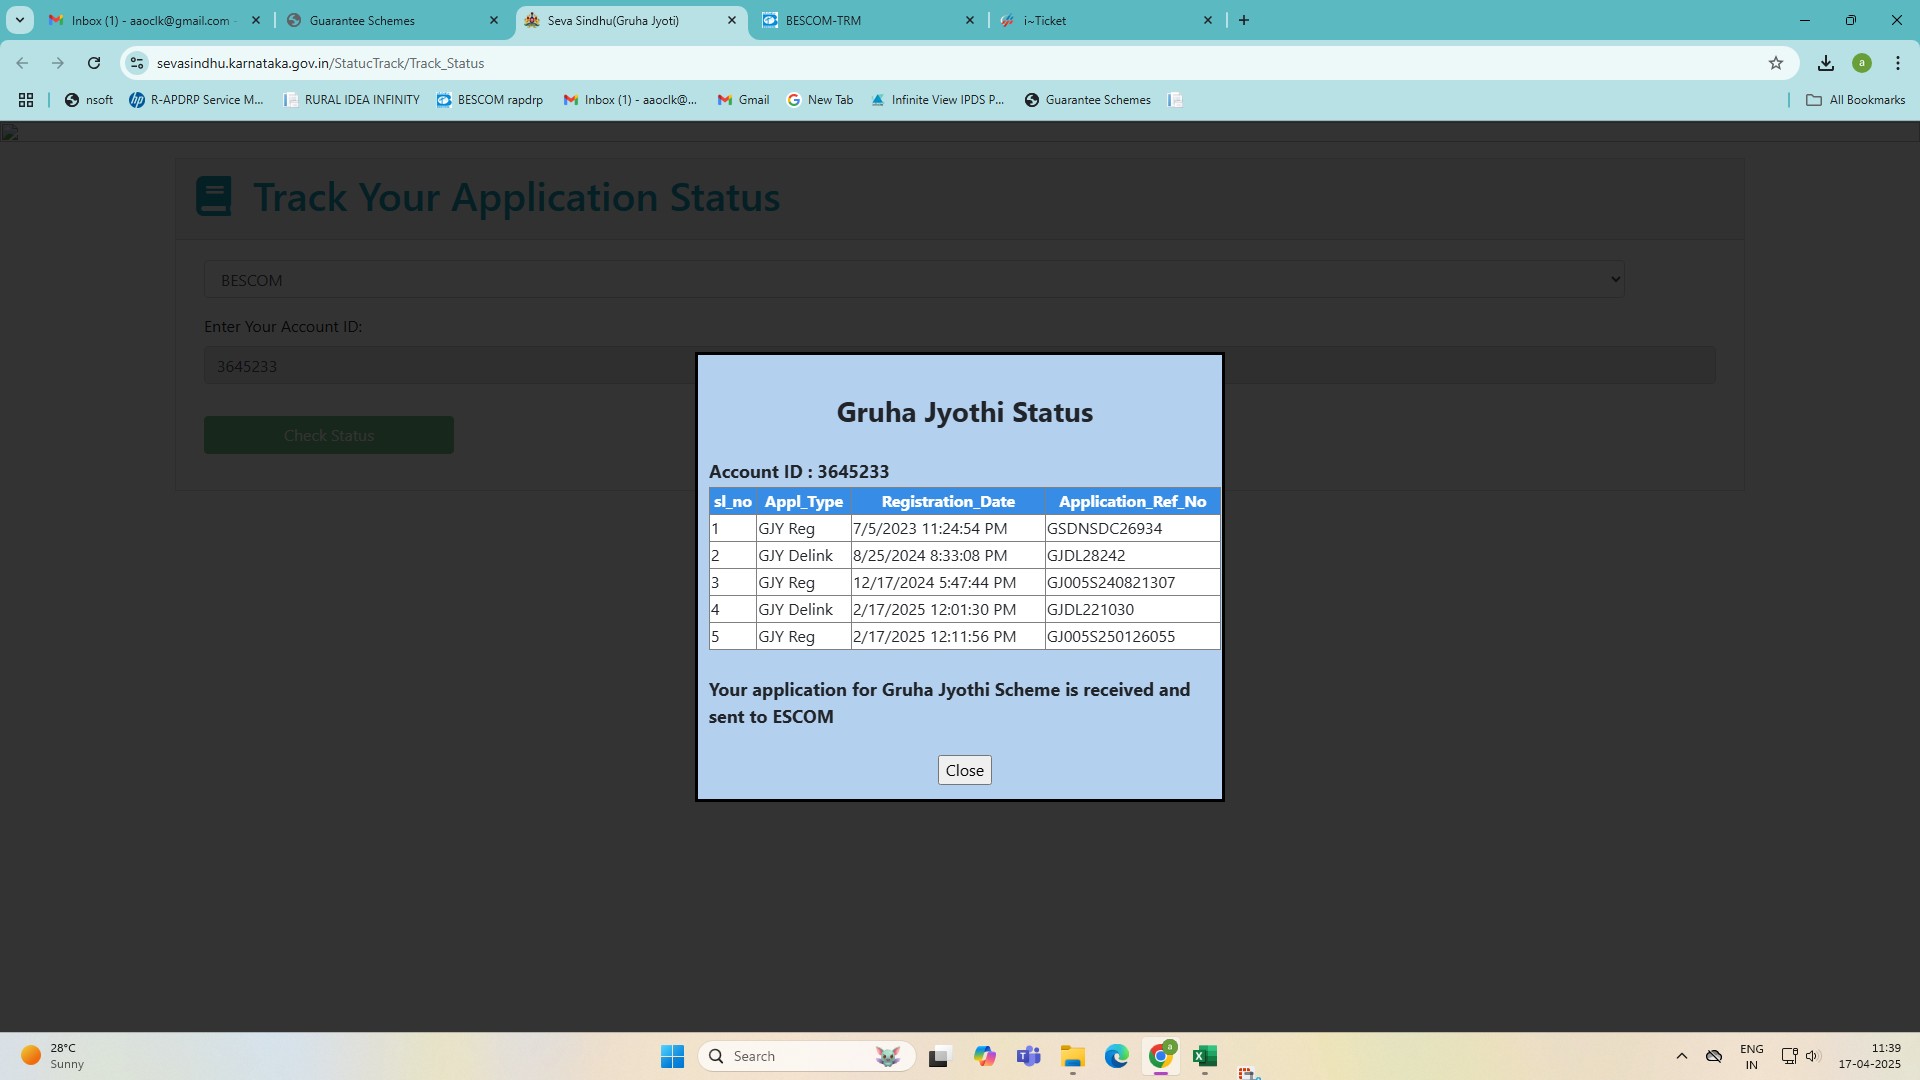Select reference number GJDL221030

(1090, 609)
